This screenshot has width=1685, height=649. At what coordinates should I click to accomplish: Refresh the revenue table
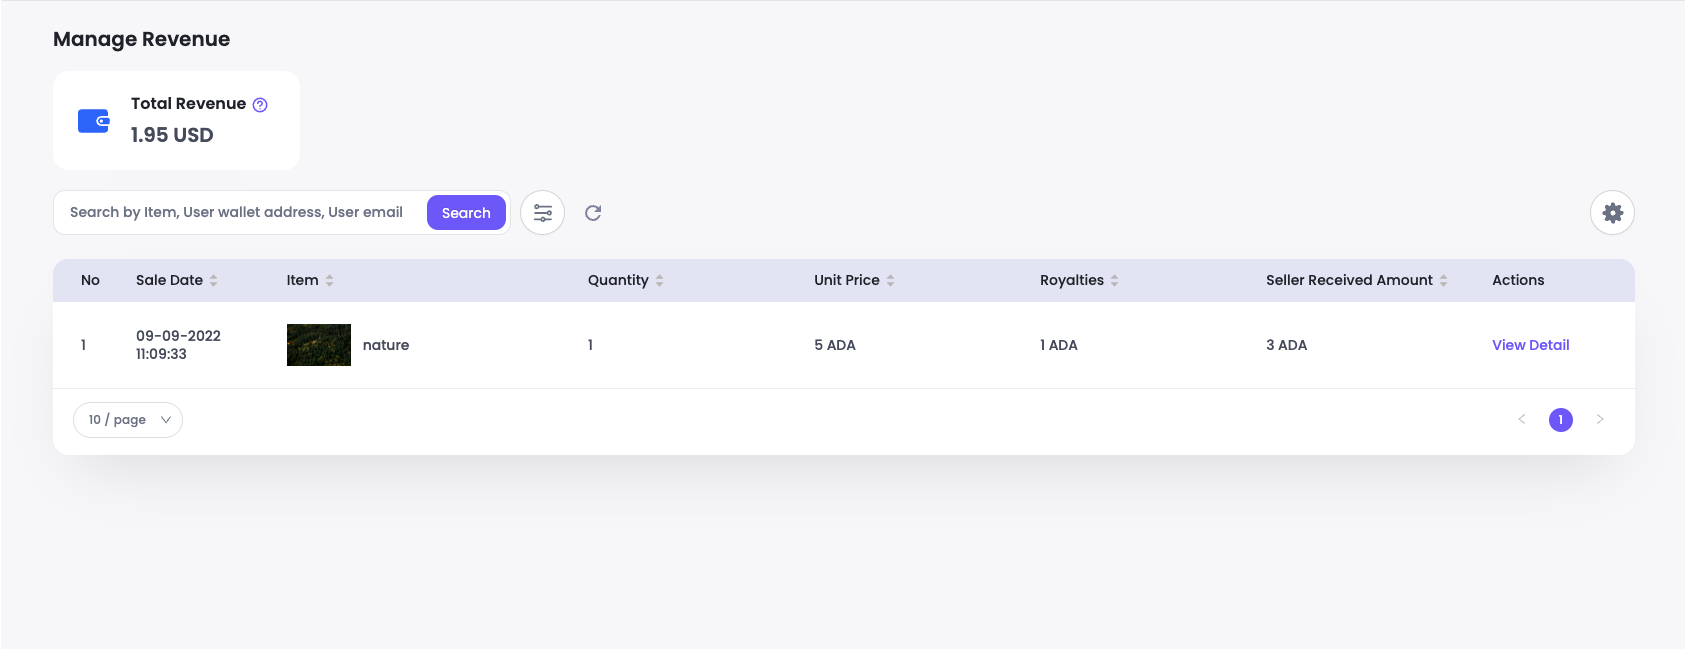tap(593, 213)
